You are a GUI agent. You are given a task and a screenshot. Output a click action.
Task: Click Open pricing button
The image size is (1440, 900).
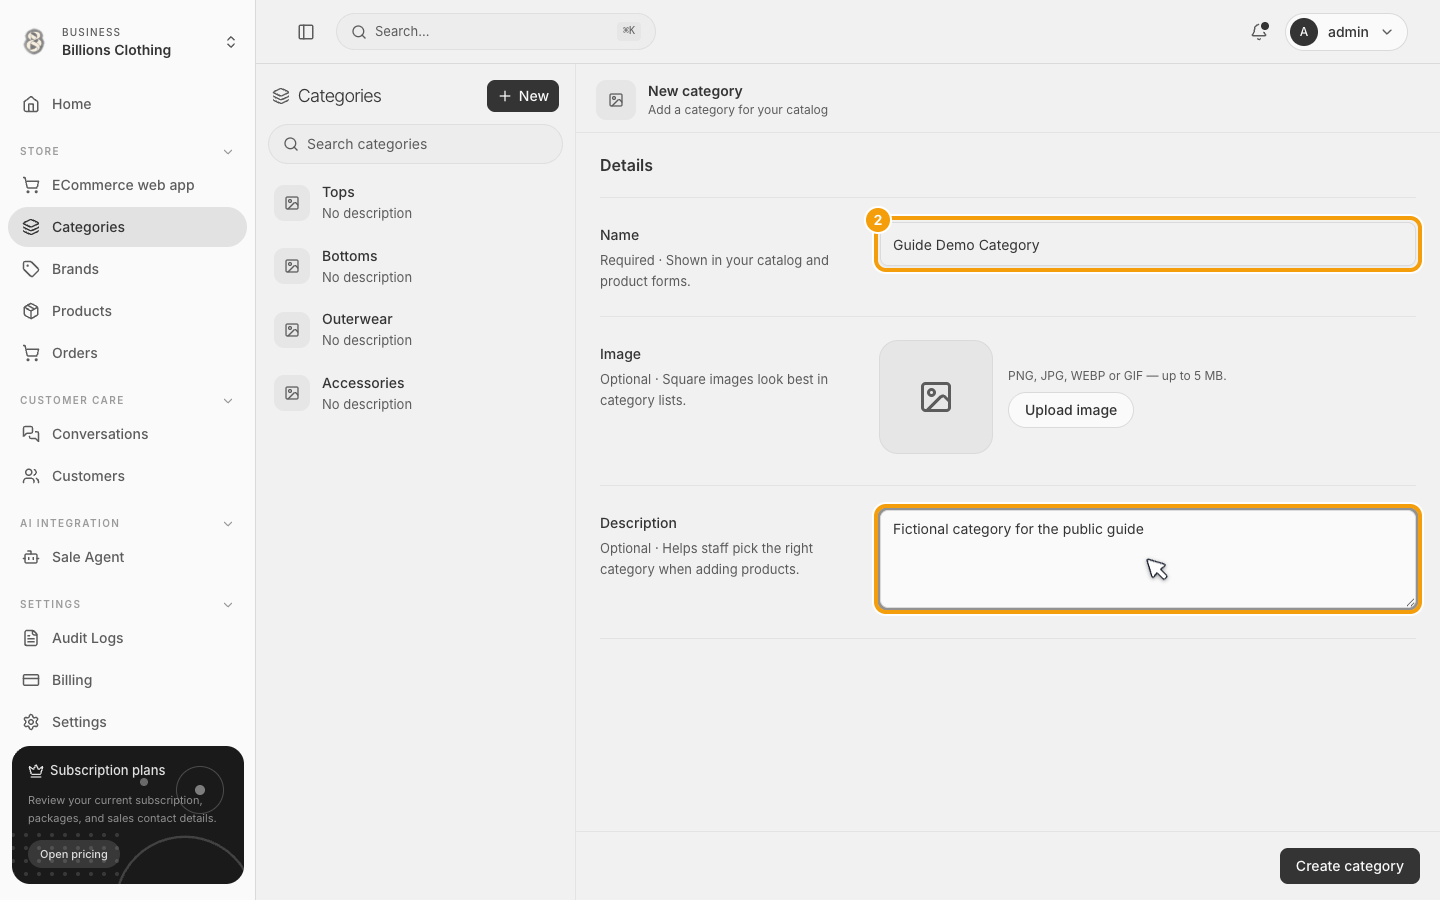coord(74,854)
